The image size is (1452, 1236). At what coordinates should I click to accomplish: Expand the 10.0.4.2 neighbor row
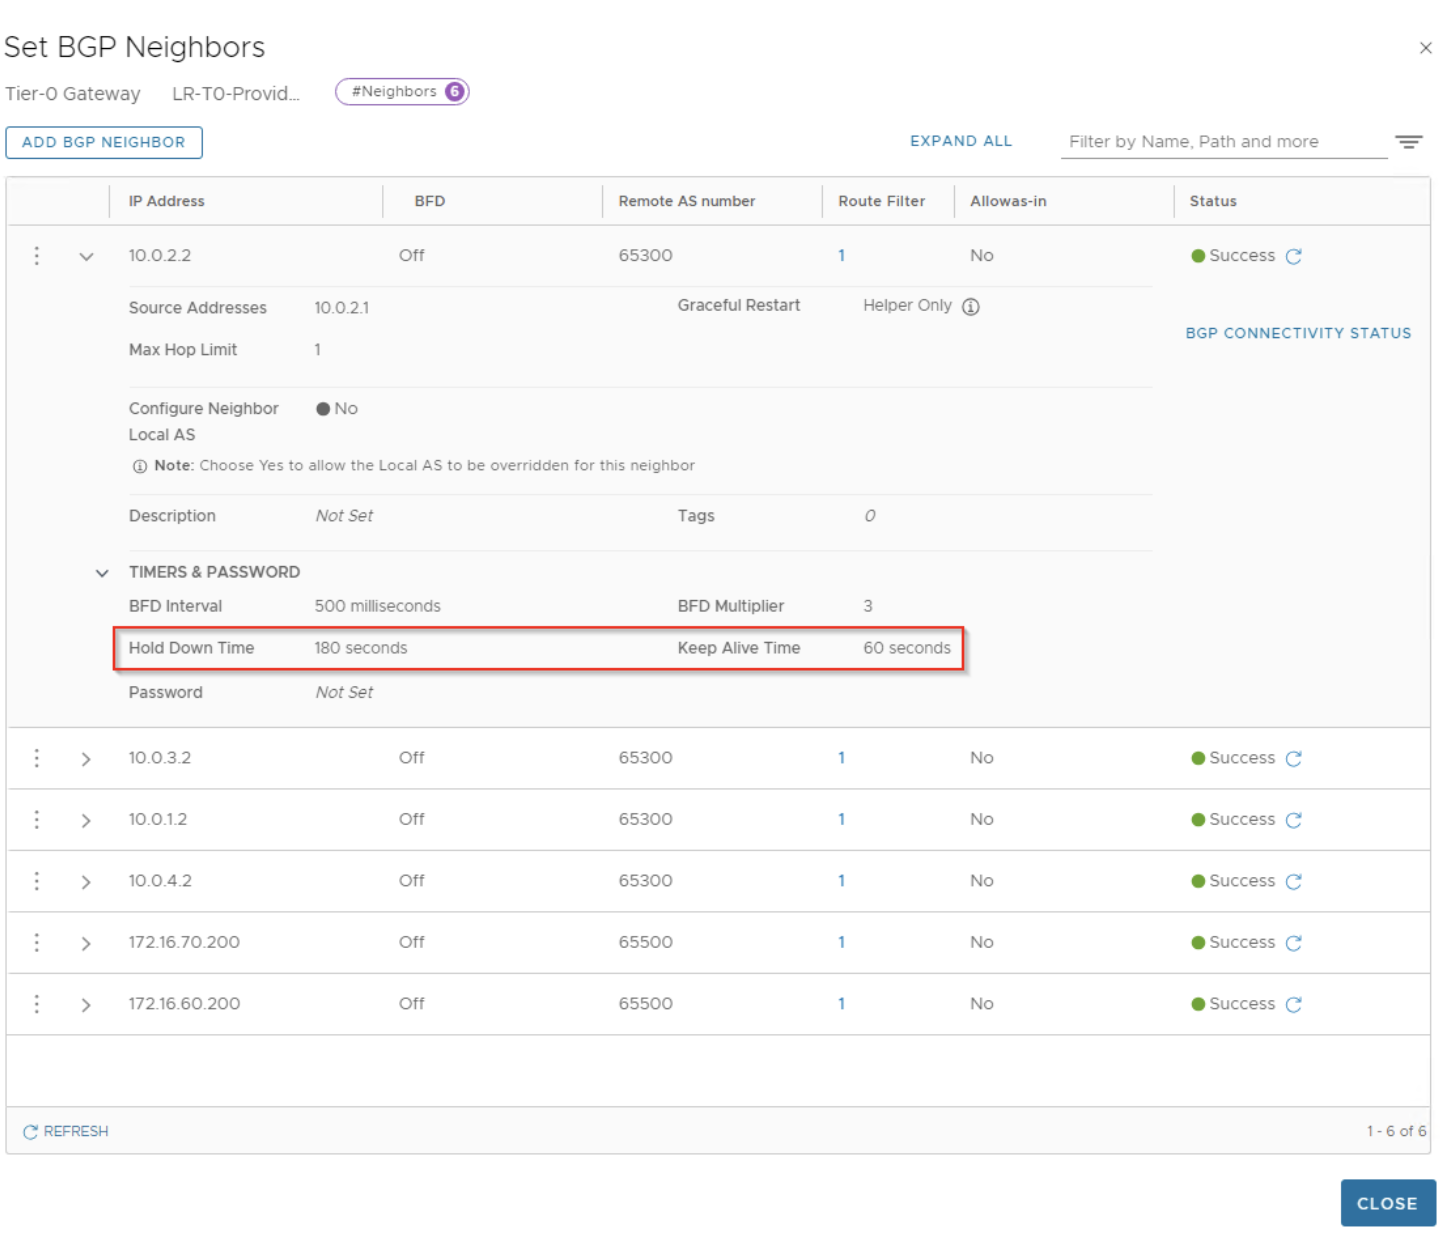click(86, 882)
